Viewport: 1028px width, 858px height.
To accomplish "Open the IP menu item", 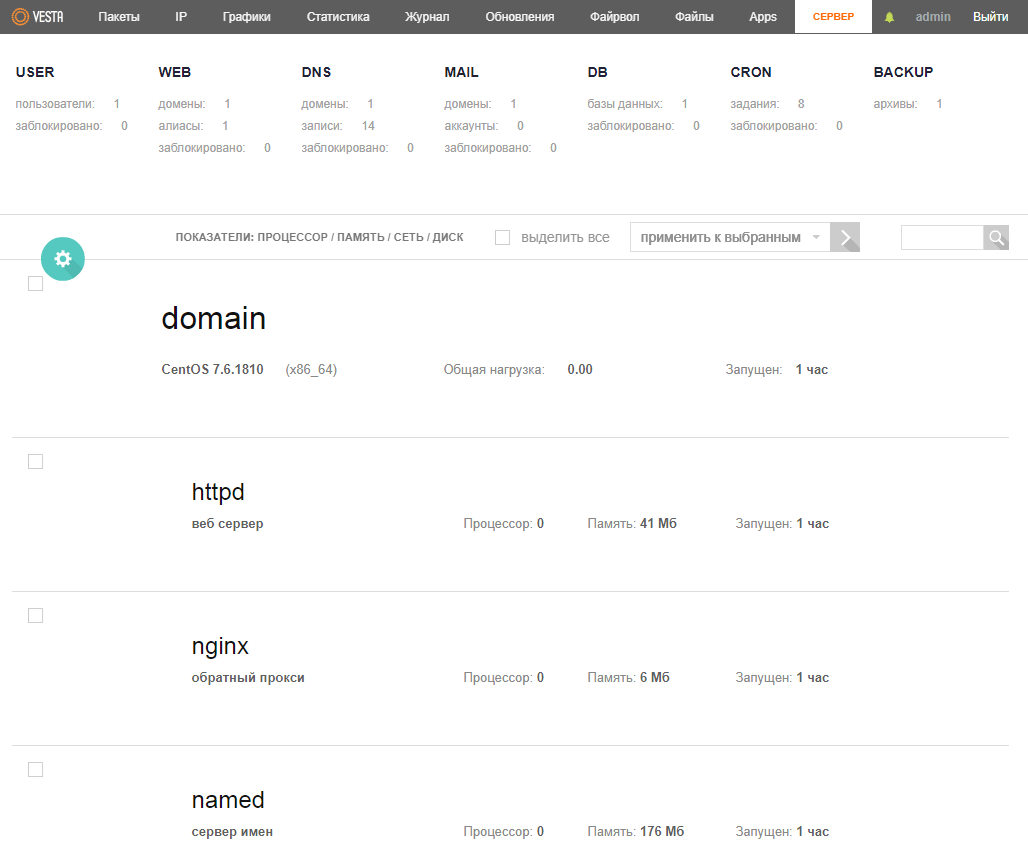I will 181,17.
